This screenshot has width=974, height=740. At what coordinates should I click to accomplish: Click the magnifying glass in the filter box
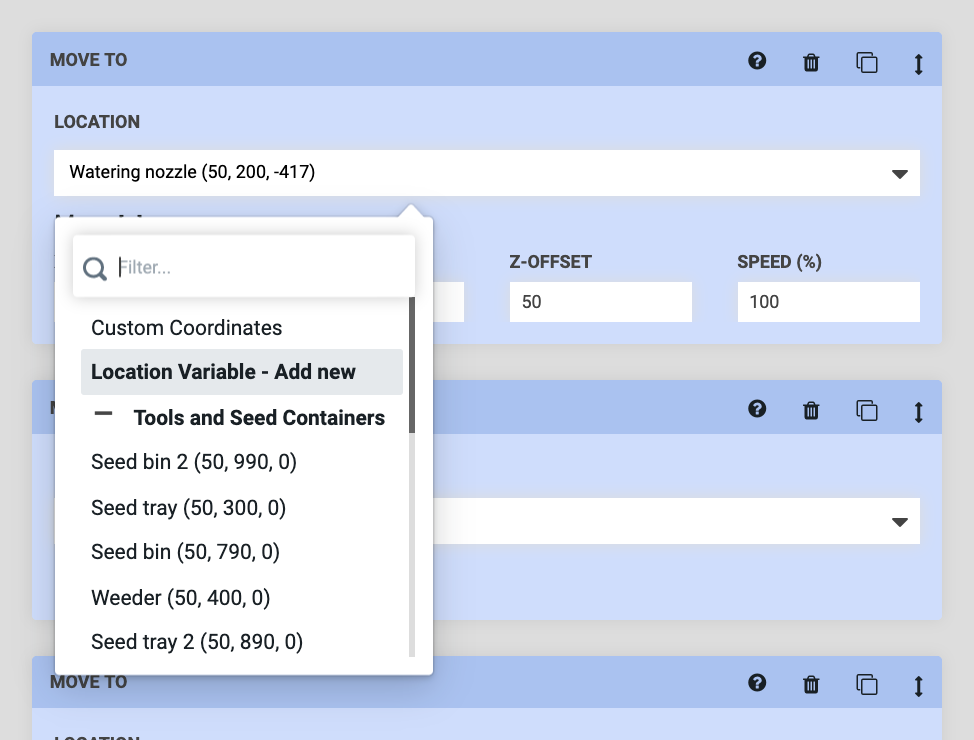coord(95,267)
